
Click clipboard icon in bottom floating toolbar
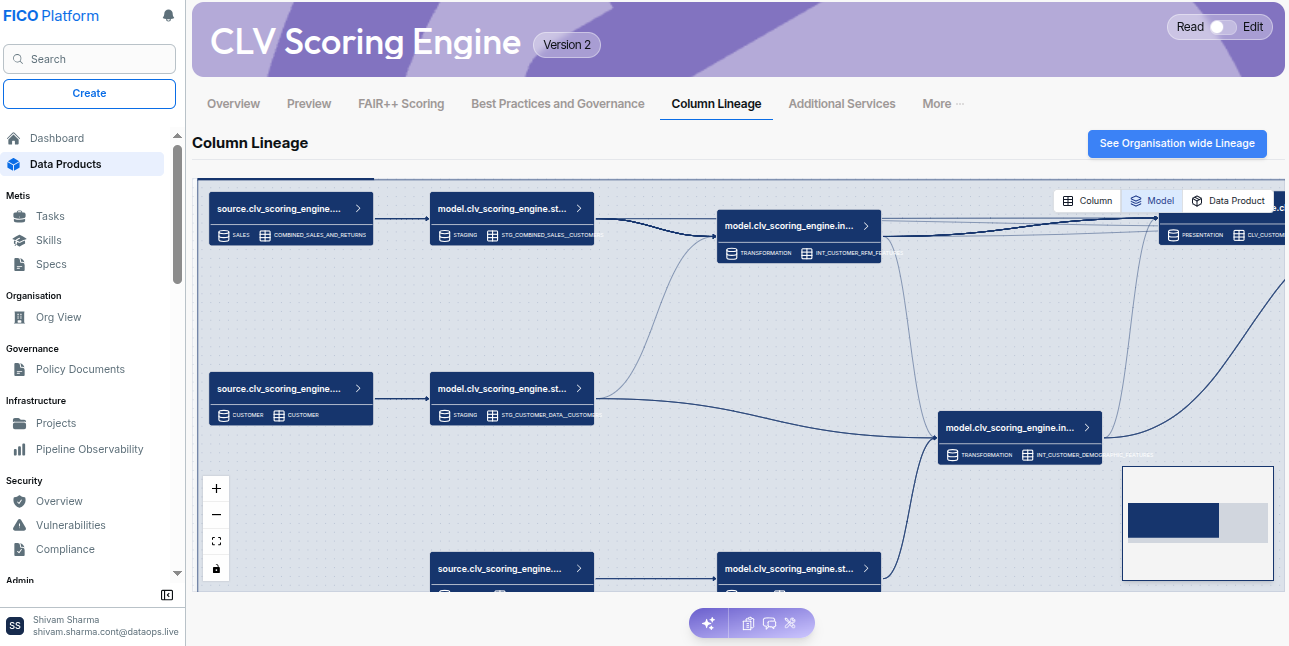pyautogui.click(x=748, y=623)
